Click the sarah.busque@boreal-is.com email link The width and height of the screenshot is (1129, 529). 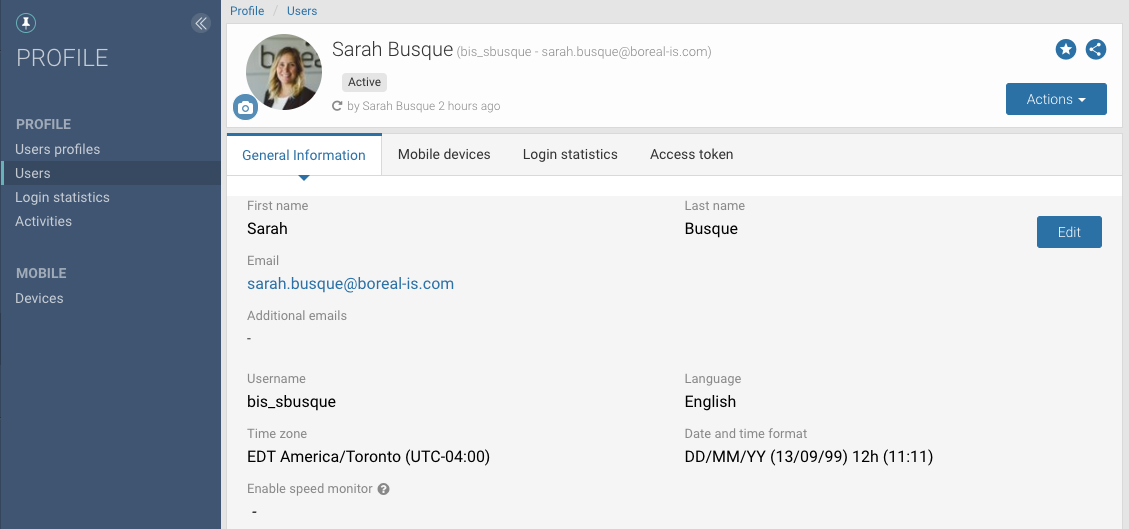click(350, 283)
